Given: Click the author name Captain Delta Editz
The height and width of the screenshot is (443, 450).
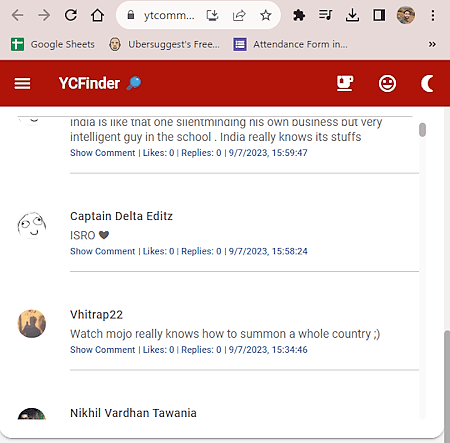Looking at the screenshot, I should pyautogui.click(x=121, y=216).
